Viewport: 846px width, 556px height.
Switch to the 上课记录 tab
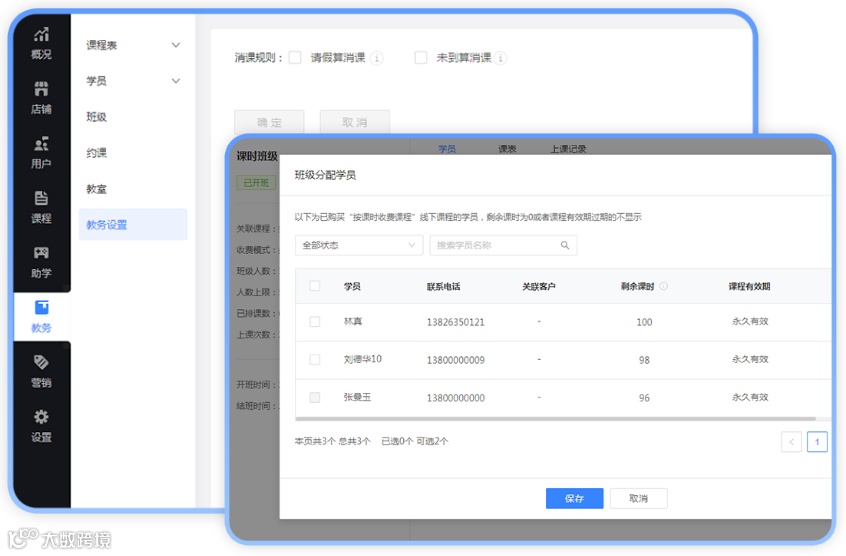(x=568, y=149)
